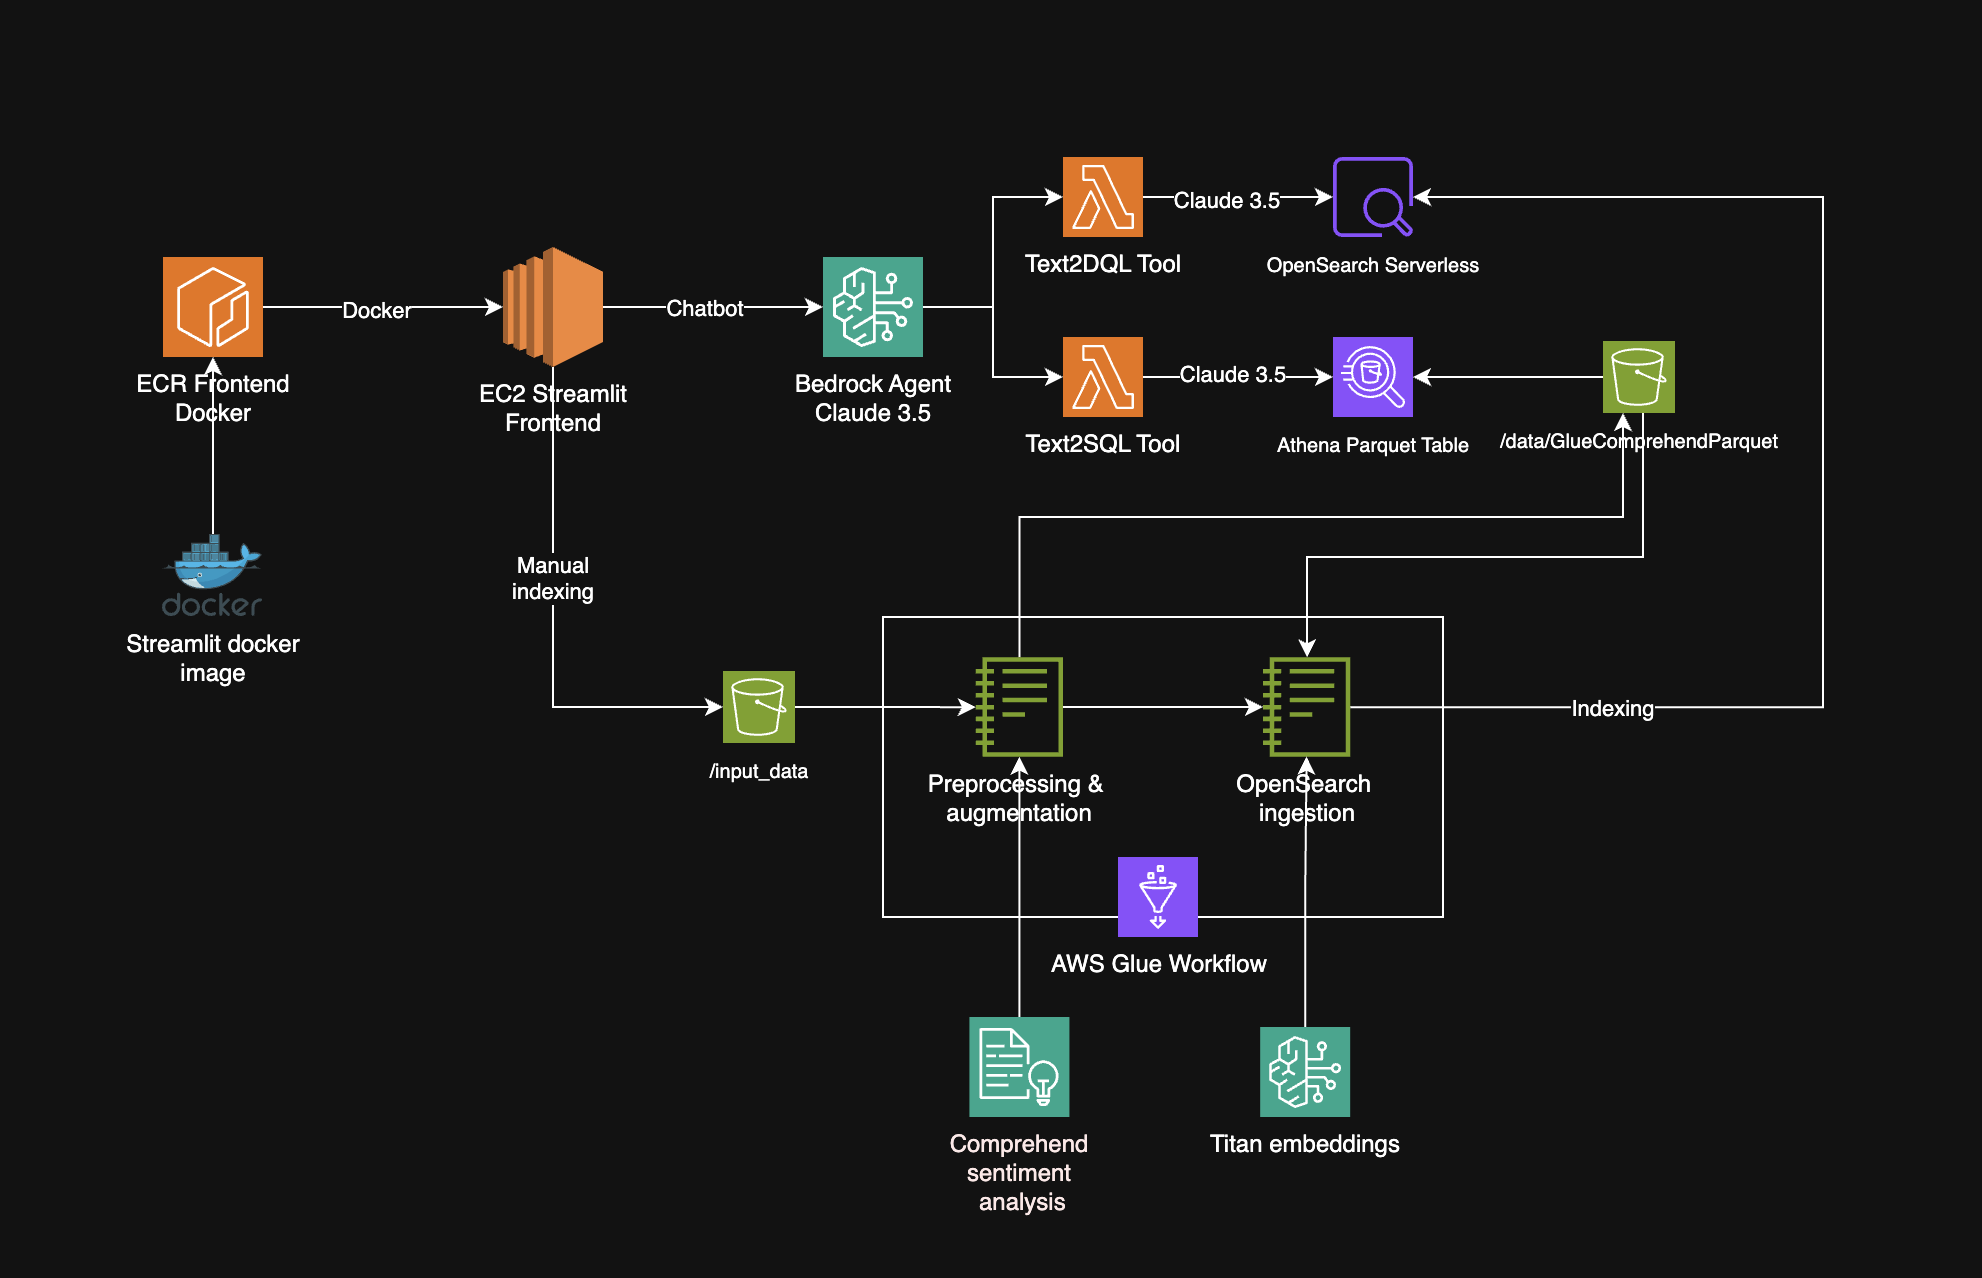The image size is (1982, 1278).
Task: Click the OpenSearch Serverless icon
Action: pyautogui.click(x=1372, y=197)
